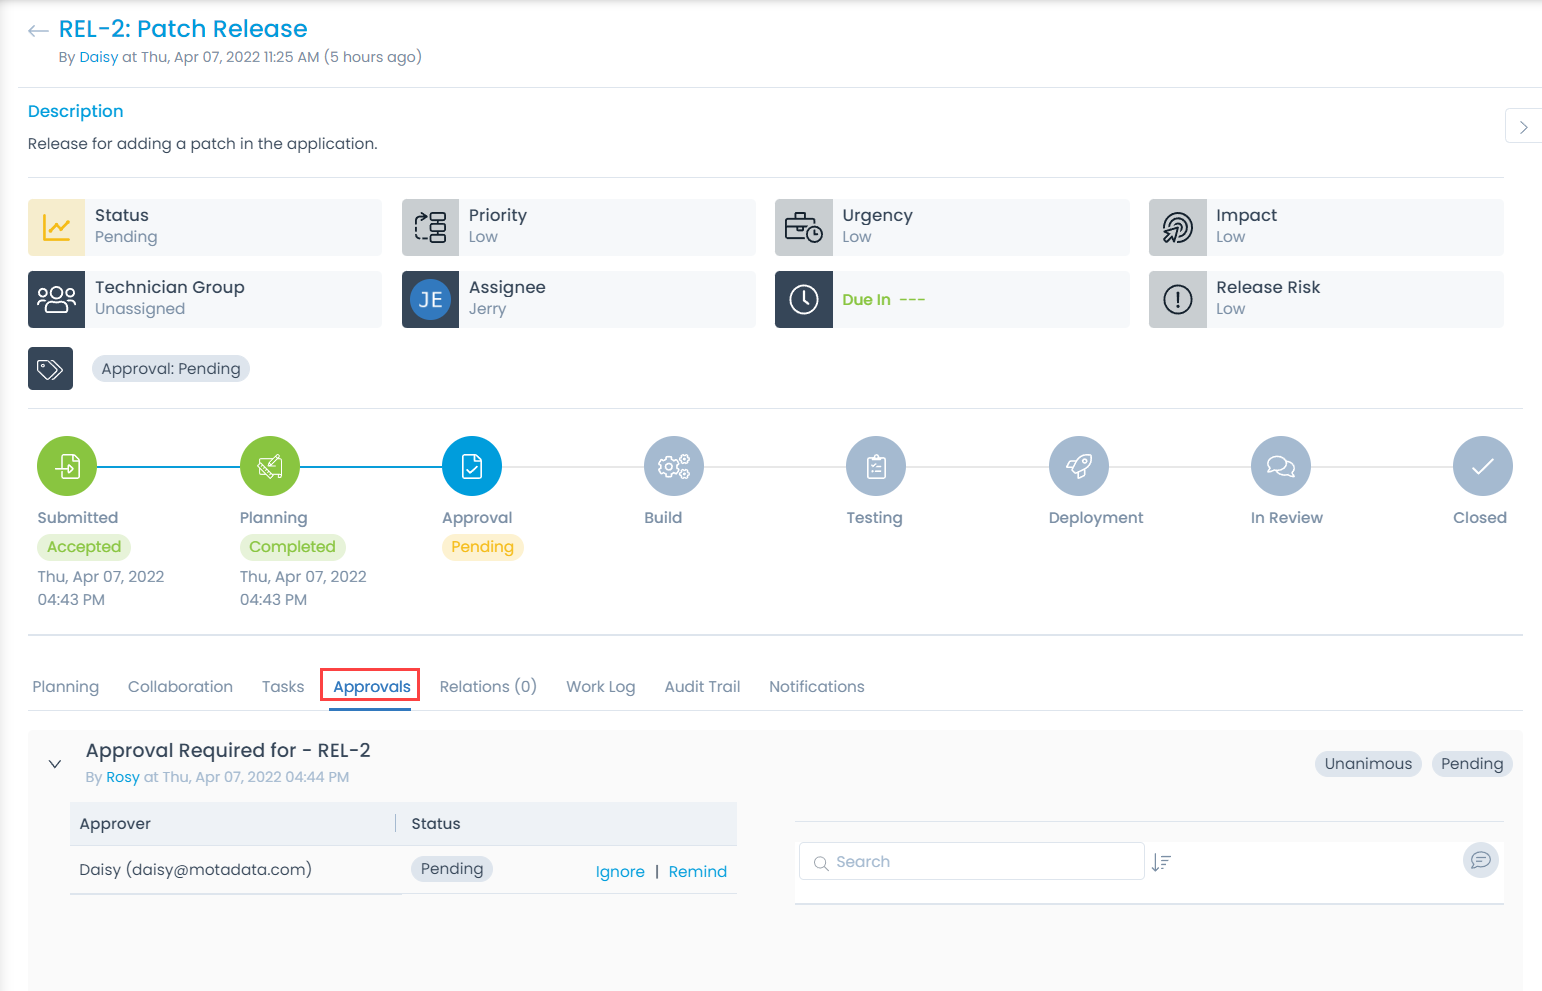Open the Audit Trail tab
The image size is (1542, 991).
click(702, 687)
